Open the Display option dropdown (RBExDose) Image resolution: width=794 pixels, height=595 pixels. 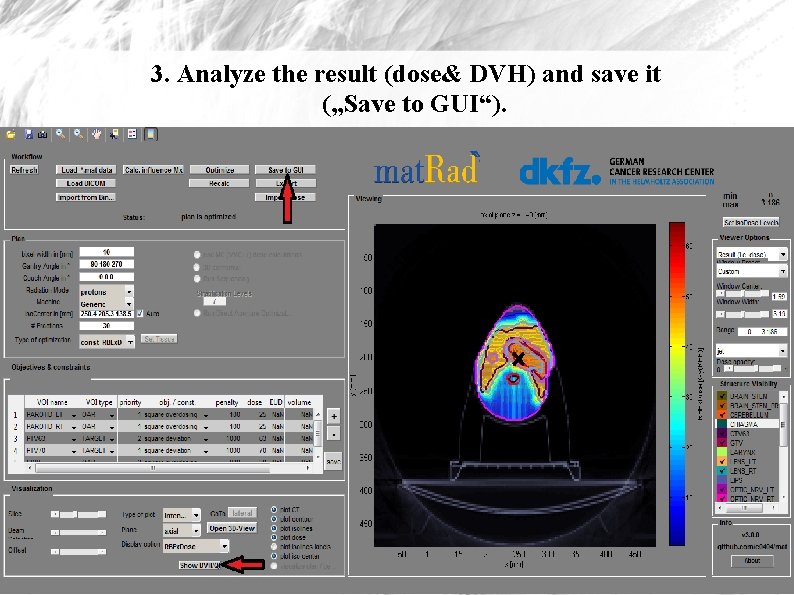[x=195, y=546]
